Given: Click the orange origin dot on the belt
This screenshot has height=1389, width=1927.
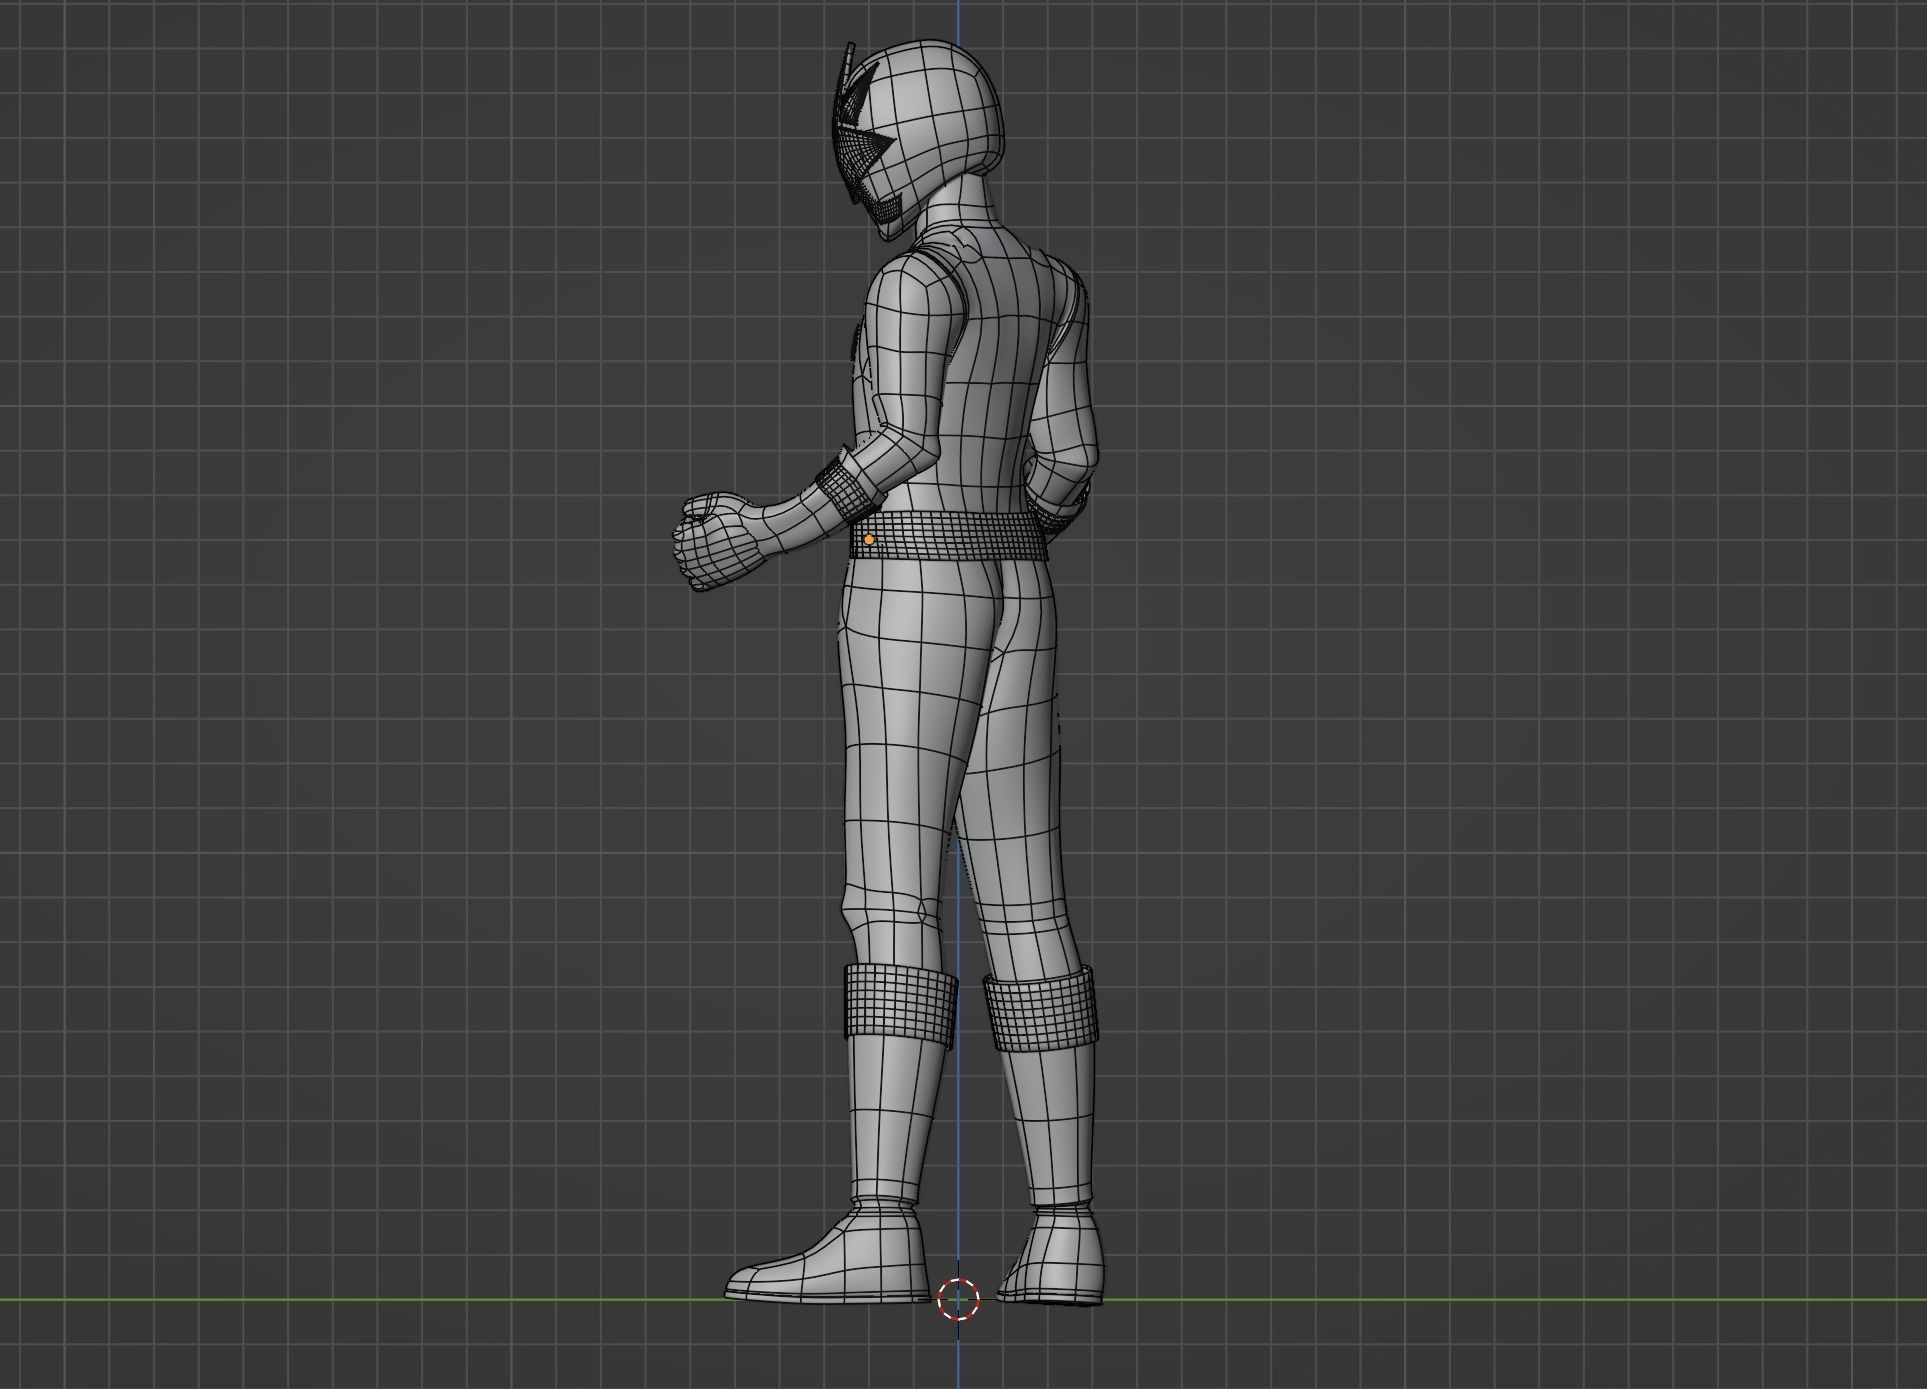Looking at the screenshot, I should click(x=869, y=540).
